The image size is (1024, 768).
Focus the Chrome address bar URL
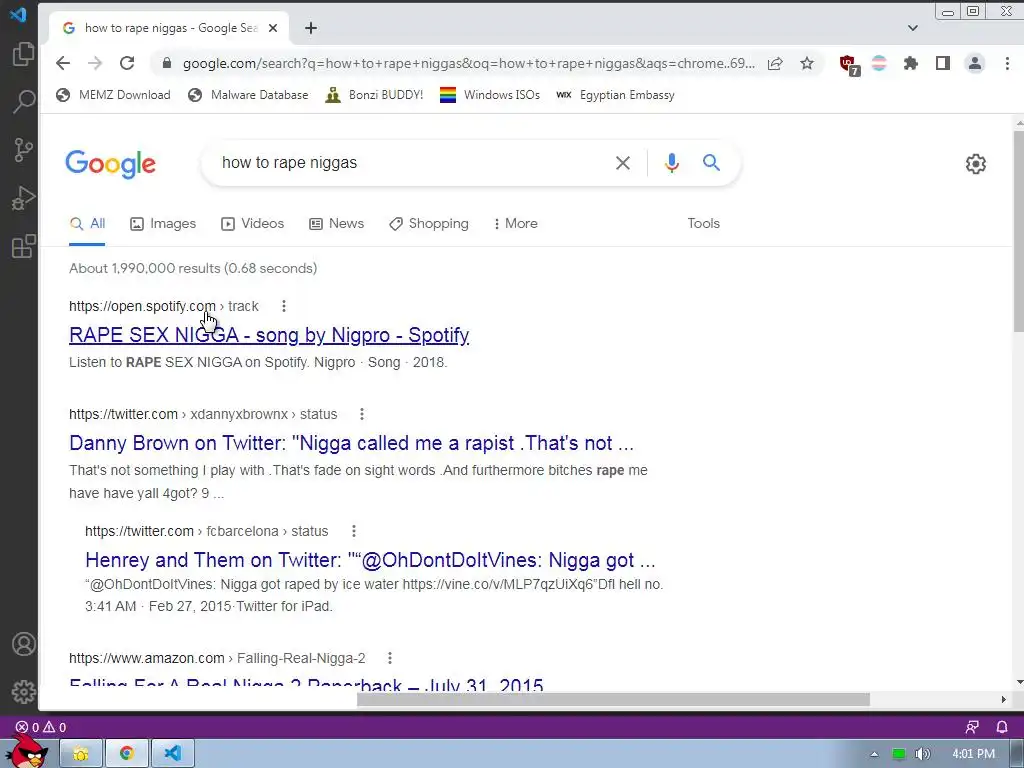pyautogui.click(x=468, y=63)
